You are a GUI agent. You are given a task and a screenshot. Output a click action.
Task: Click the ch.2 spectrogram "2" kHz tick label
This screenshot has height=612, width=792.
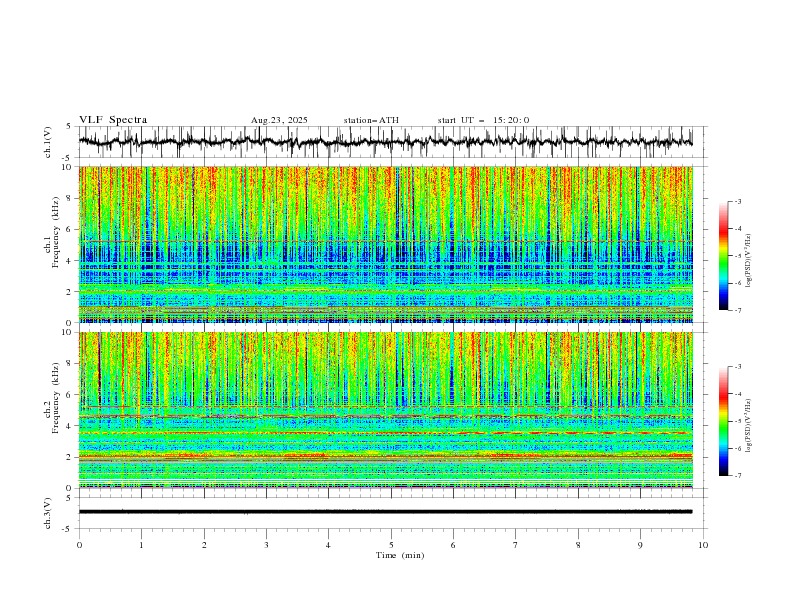pos(70,457)
